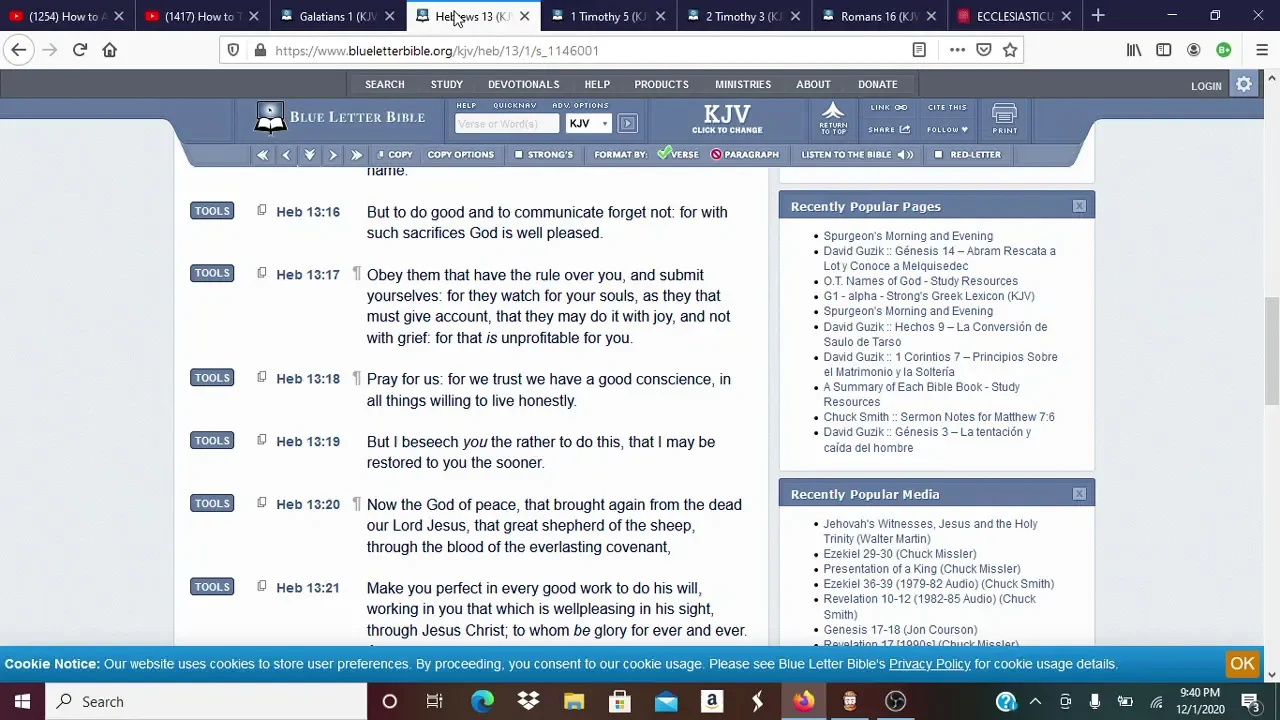Click the KJV Click to Change version selector
Image resolution: width=1280 pixels, height=720 pixels.
click(x=727, y=119)
